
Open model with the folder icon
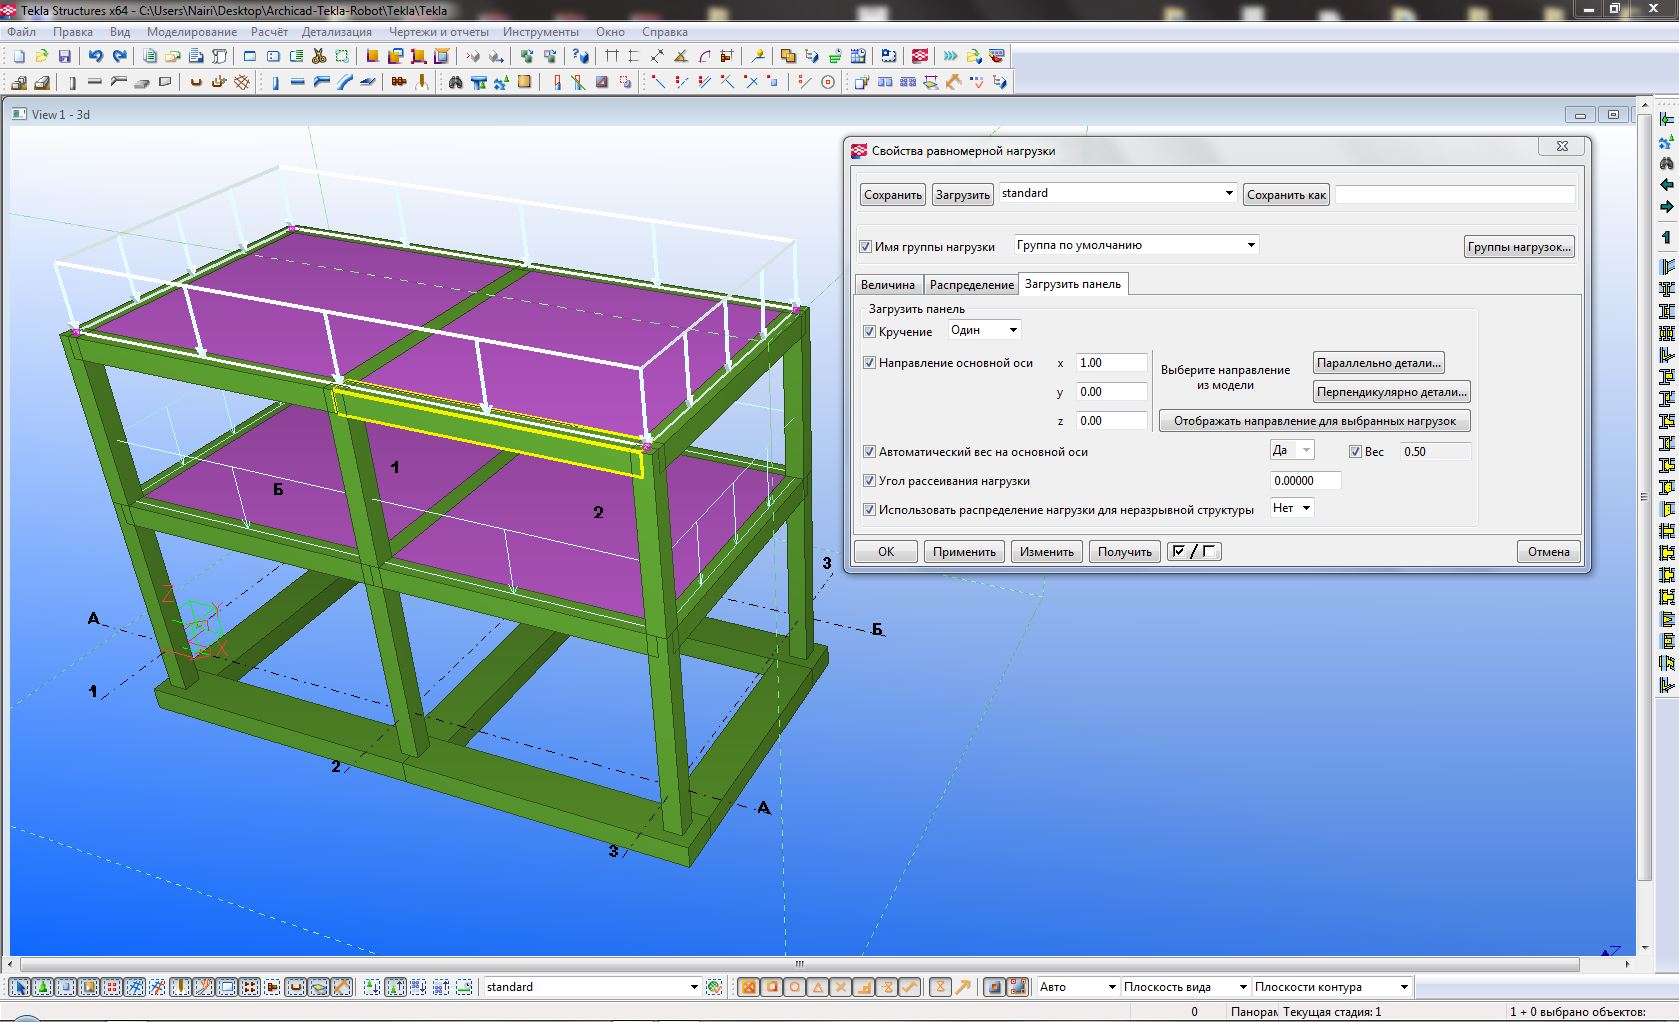point(42,56)
